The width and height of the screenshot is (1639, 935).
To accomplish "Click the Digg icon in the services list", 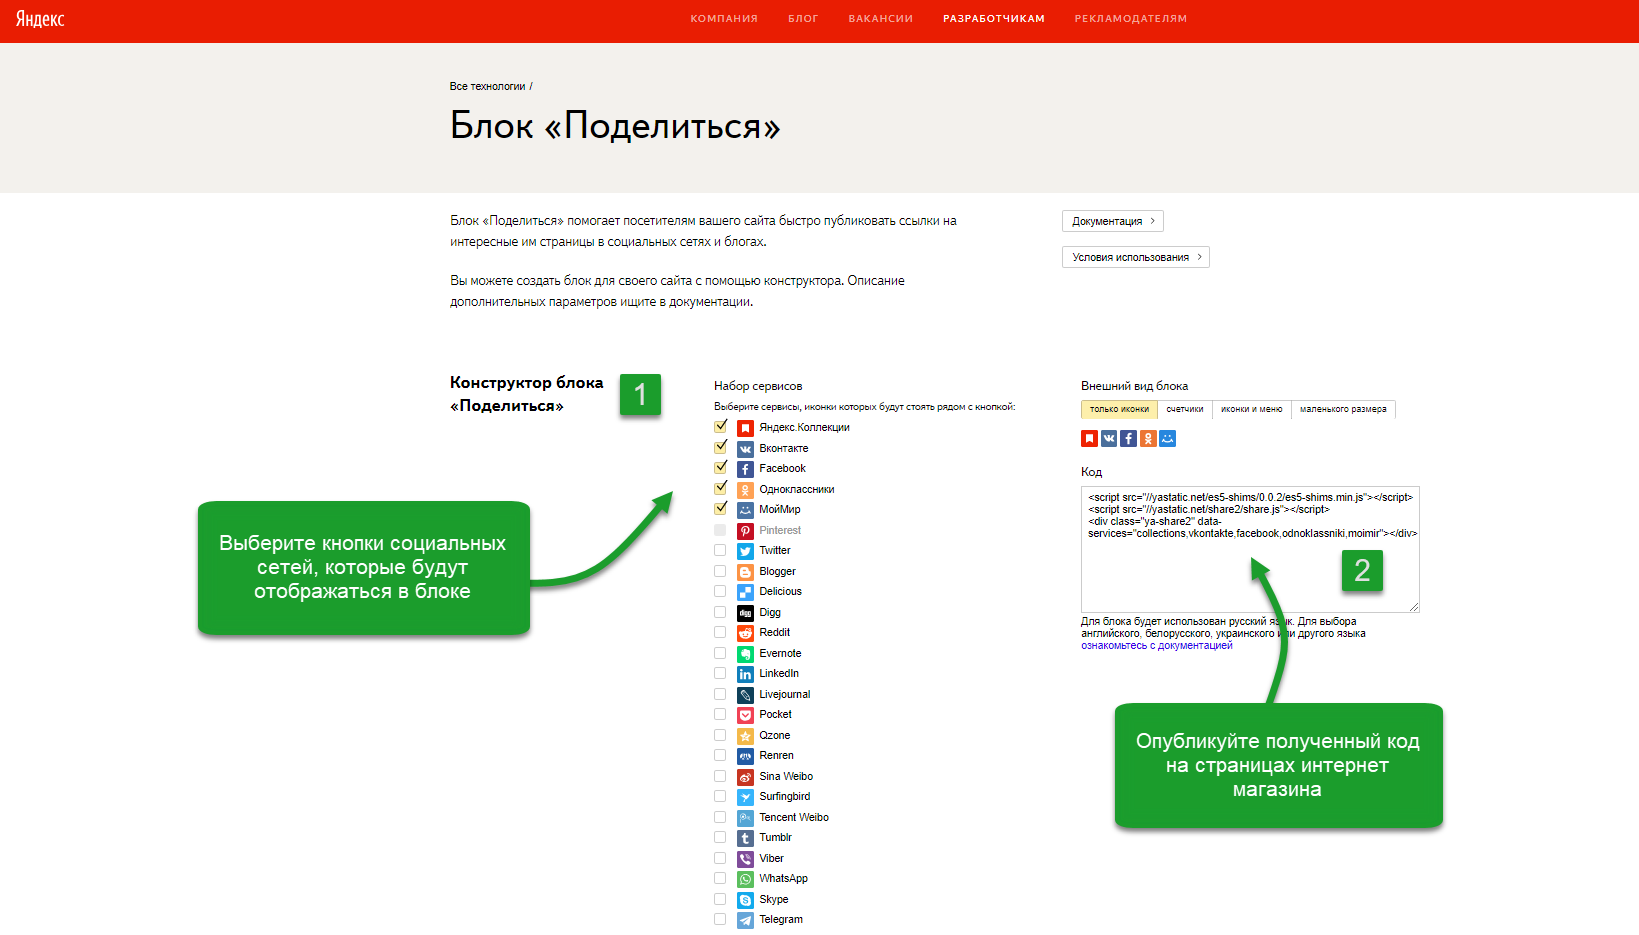I will coord(745,613).
